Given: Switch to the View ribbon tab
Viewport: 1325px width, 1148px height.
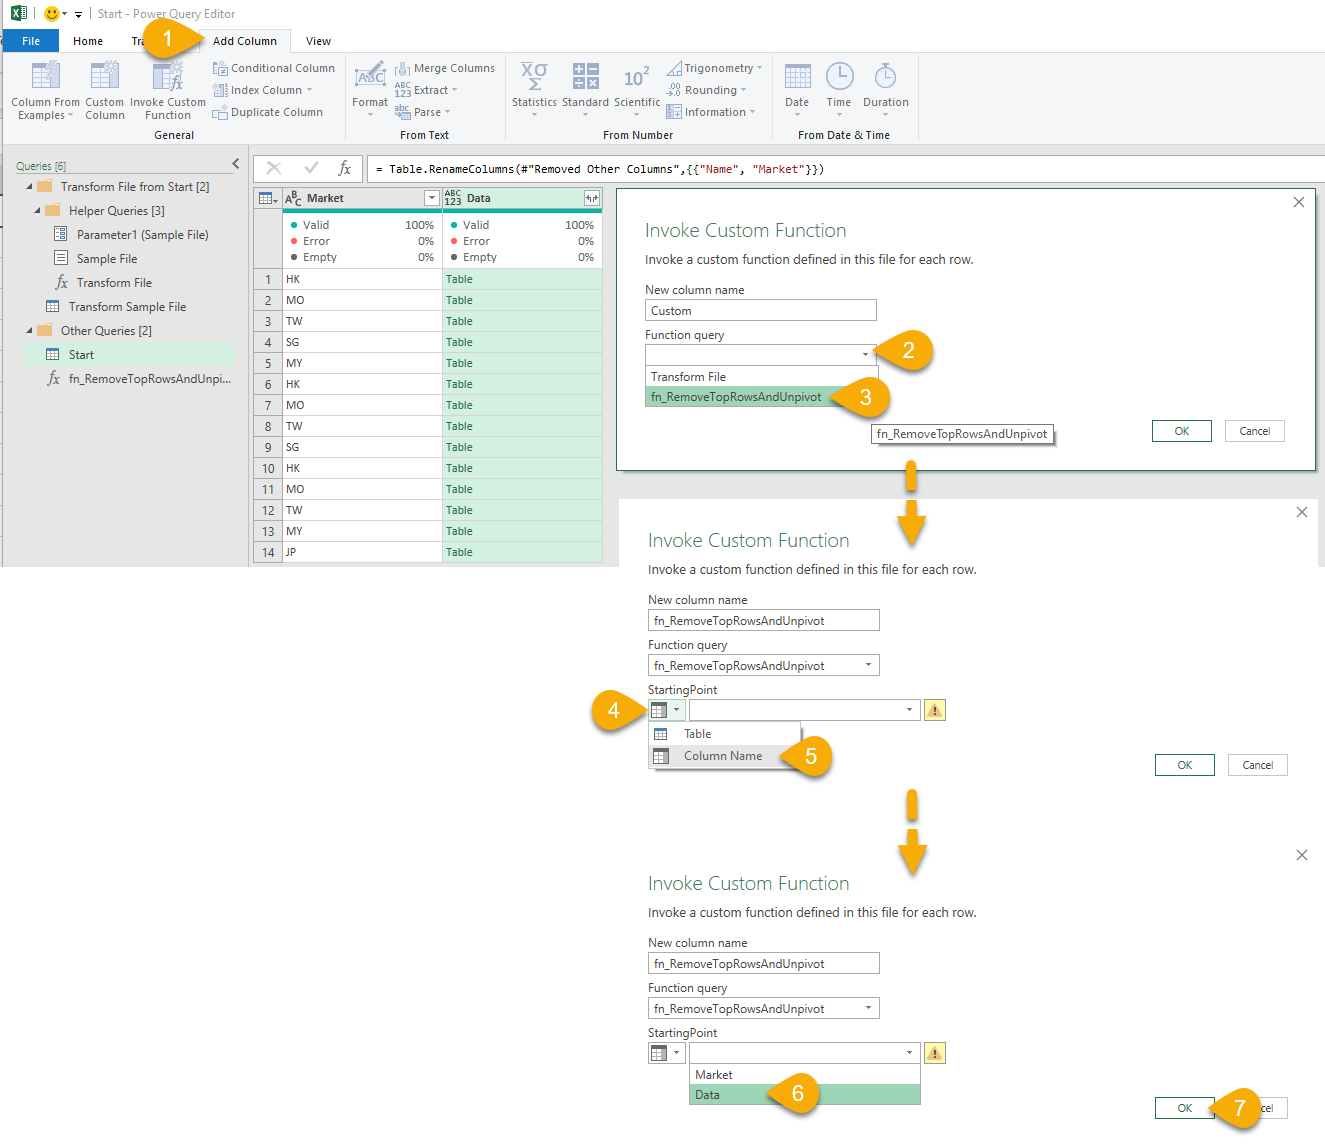Looking at the screenshot, I should 318,41.
